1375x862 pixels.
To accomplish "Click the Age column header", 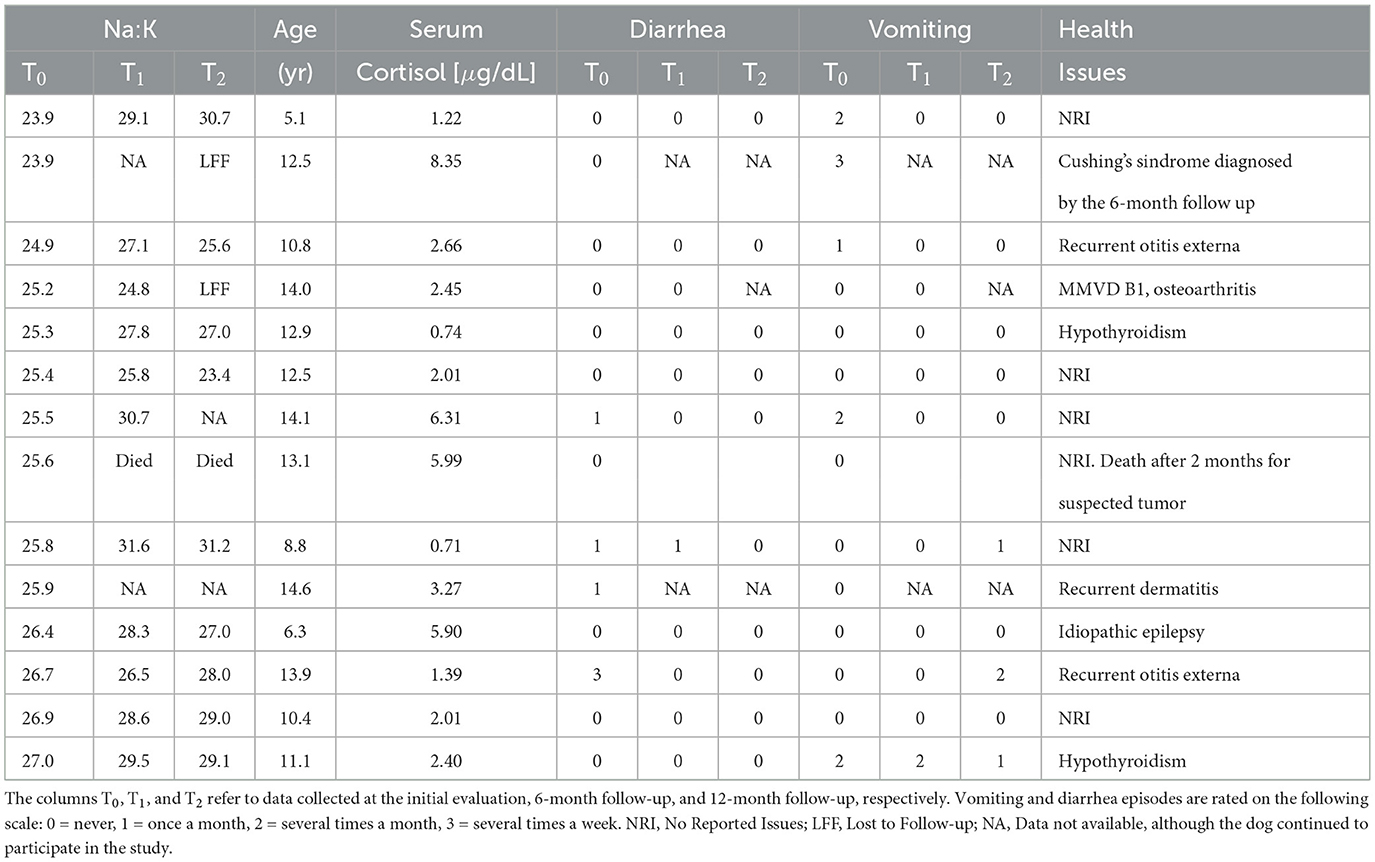I will pyautogui.click(x=295, y=30).
